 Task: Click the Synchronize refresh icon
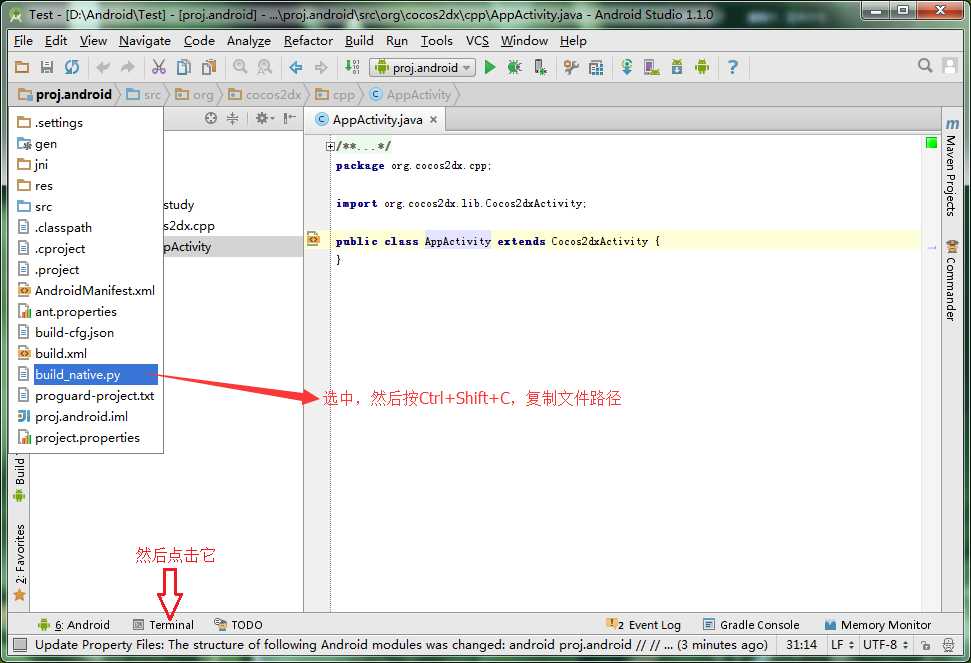pyautogui.click(x=72, y=67)
